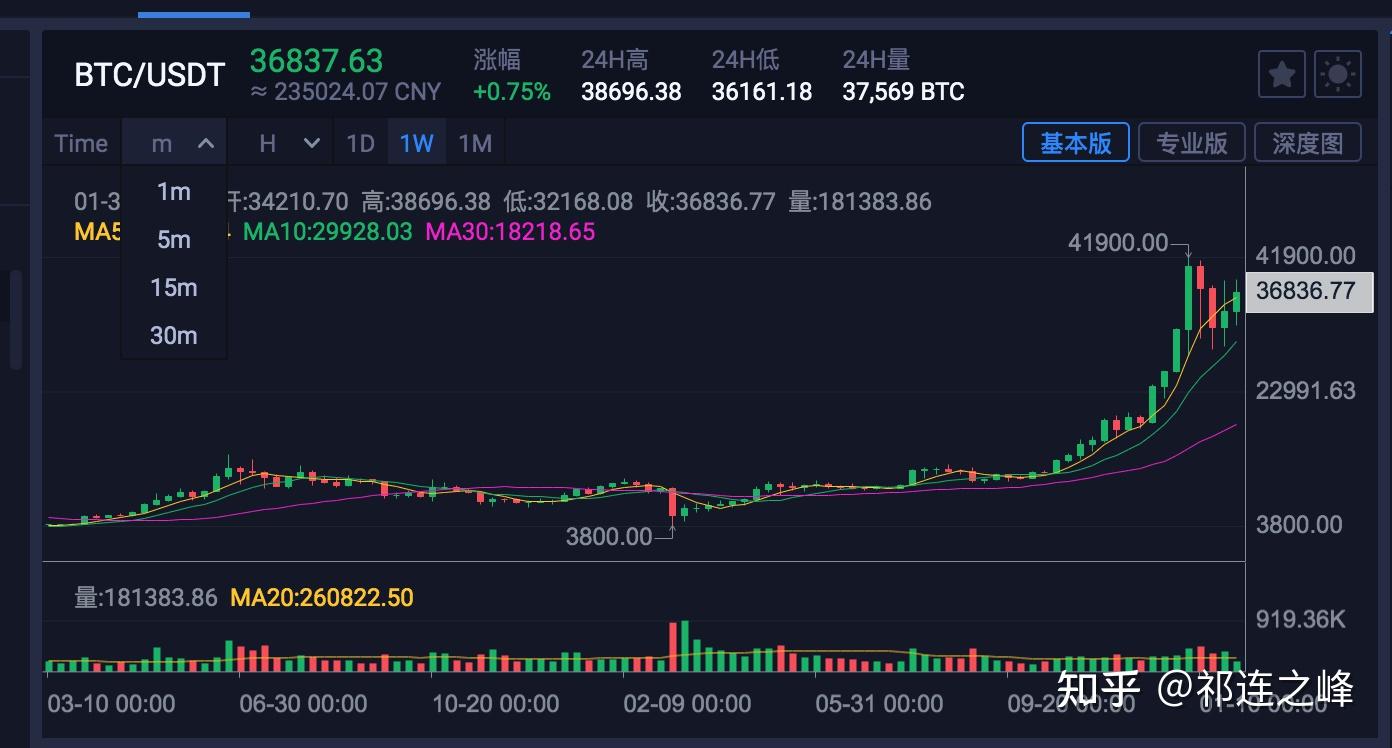Toggle light theme with sun icon
This screenshot has width=1392, height=748.
coord(1339,74)
